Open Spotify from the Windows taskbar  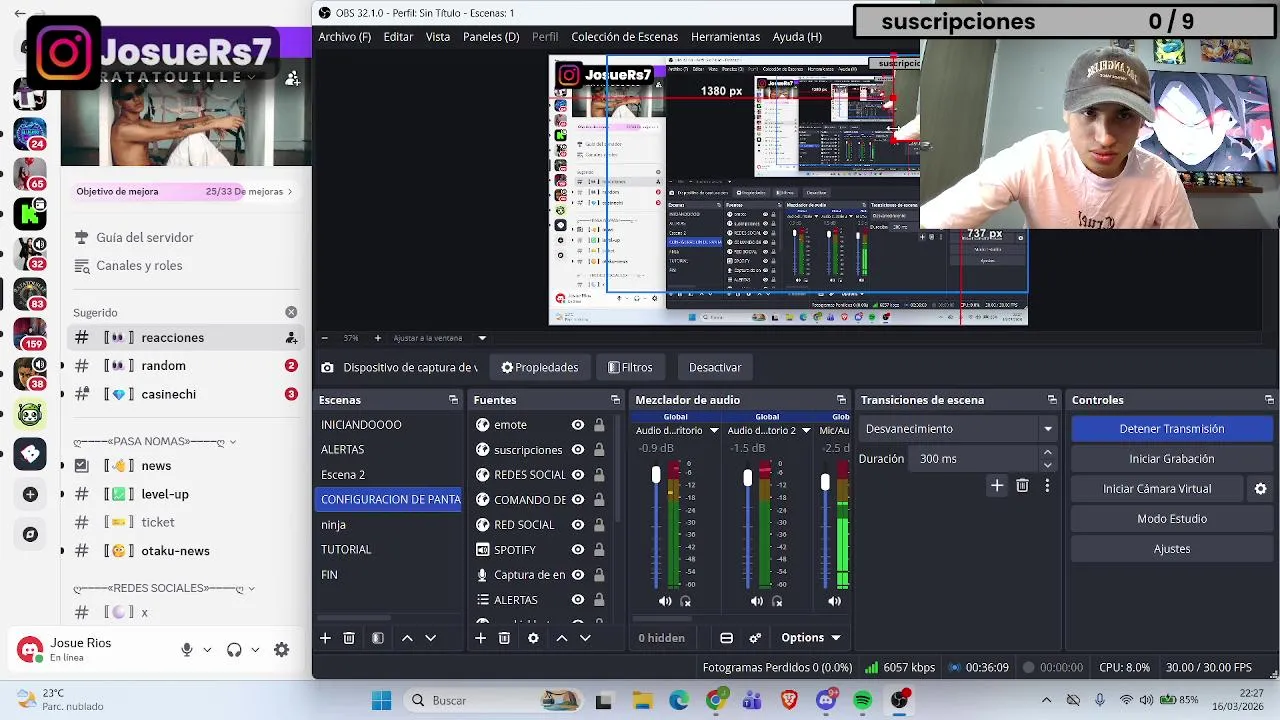coord(863,701)
